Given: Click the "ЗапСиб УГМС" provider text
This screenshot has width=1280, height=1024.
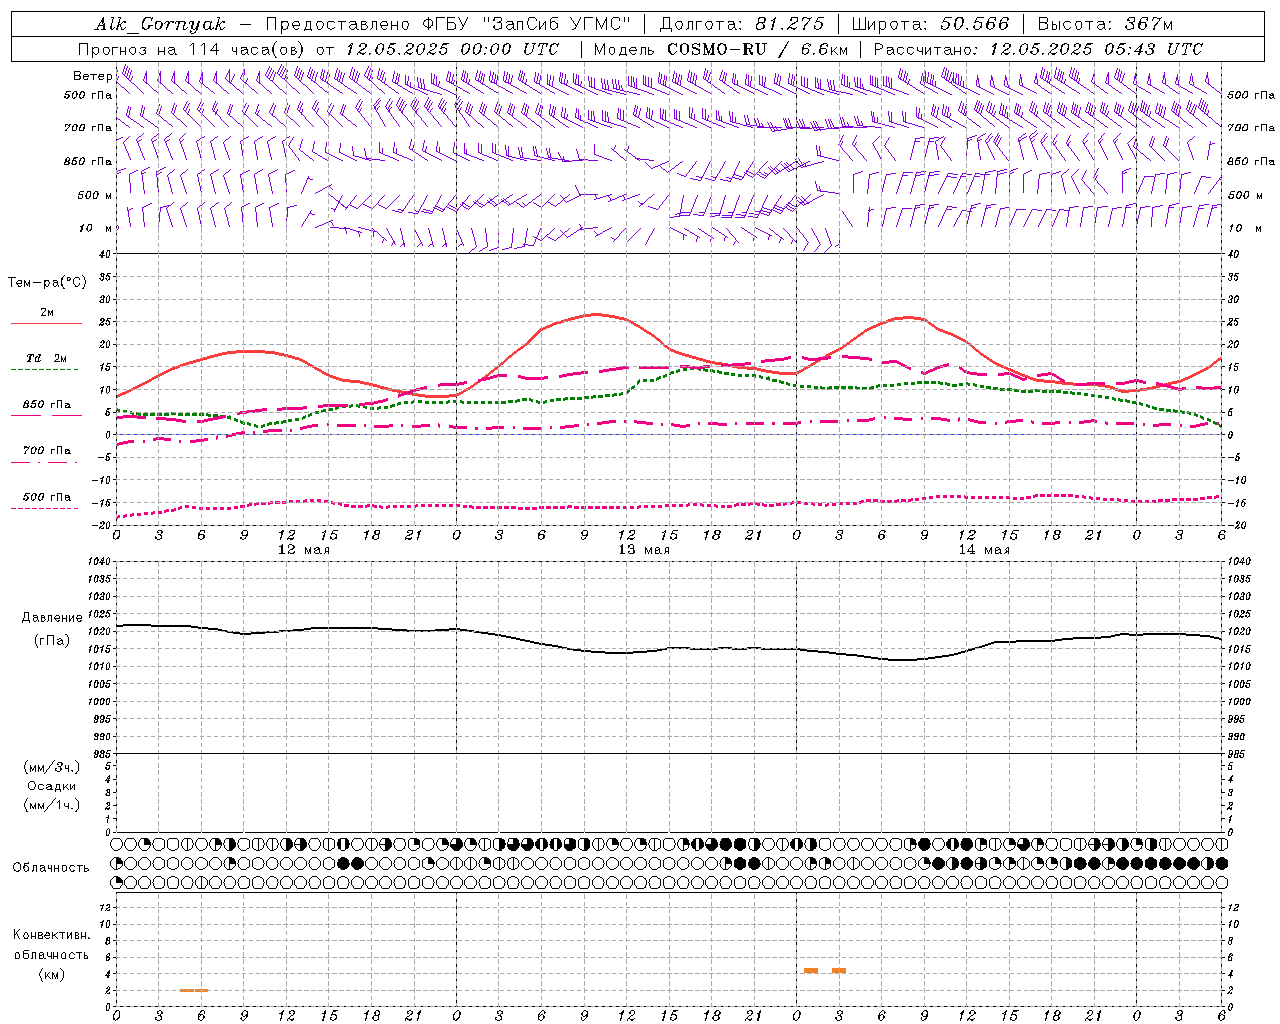Looking at the screenshot, I should tap(555, 24).
